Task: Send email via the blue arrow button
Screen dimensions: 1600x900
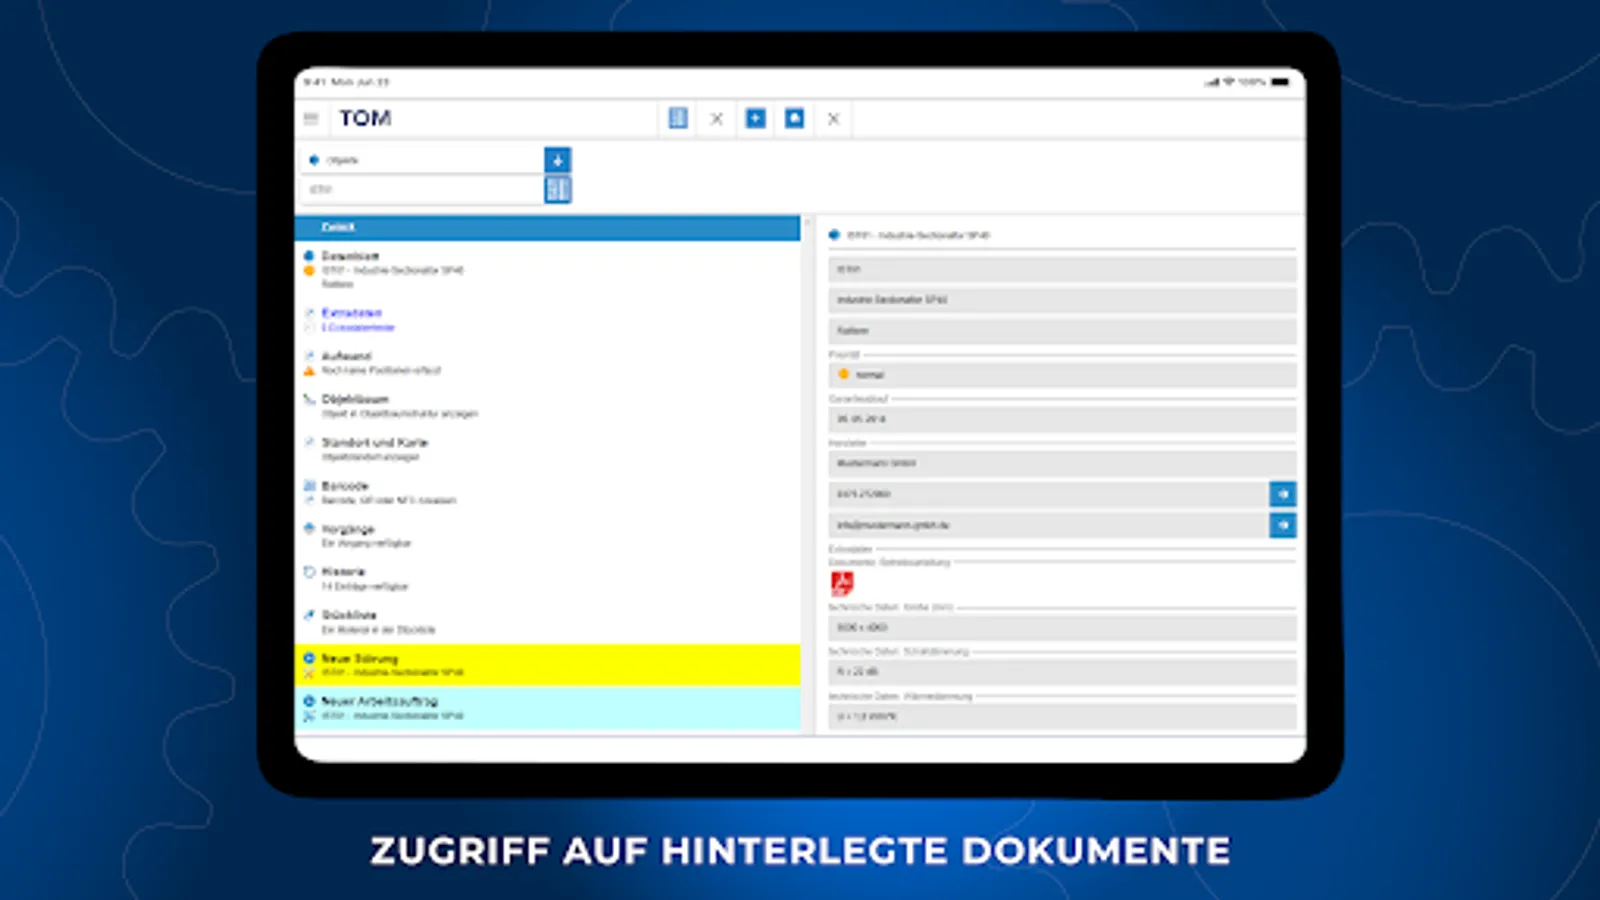Action: coord(1283,525)
